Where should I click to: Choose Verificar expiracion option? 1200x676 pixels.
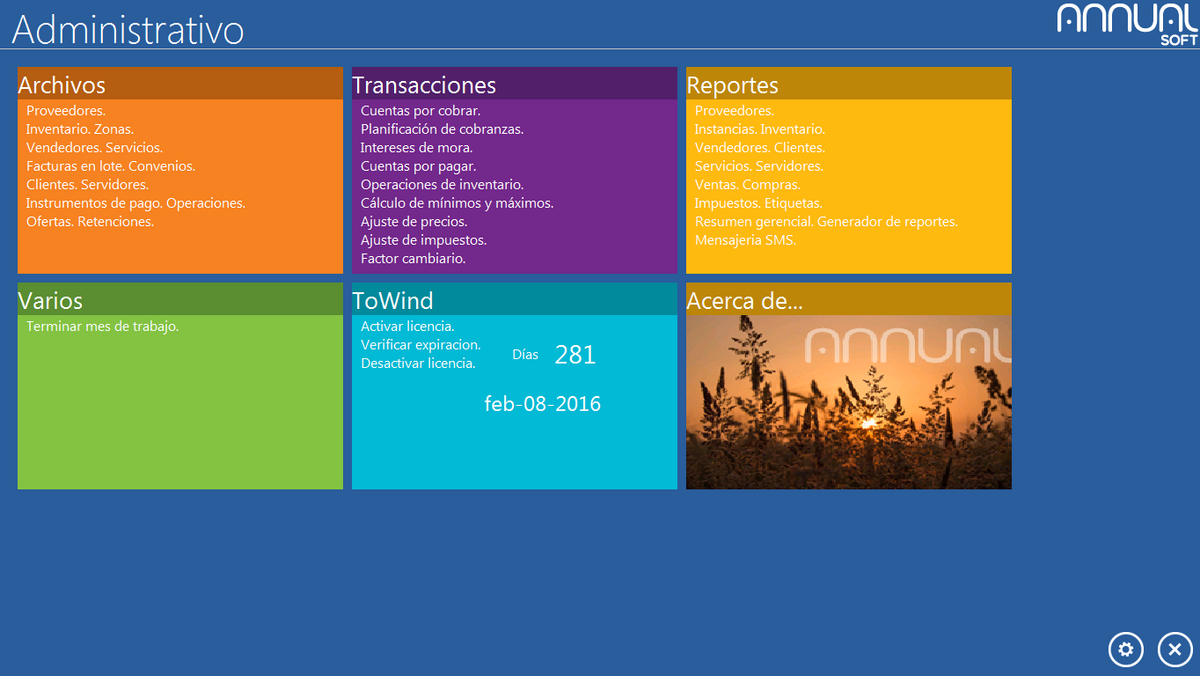[420, 344]
